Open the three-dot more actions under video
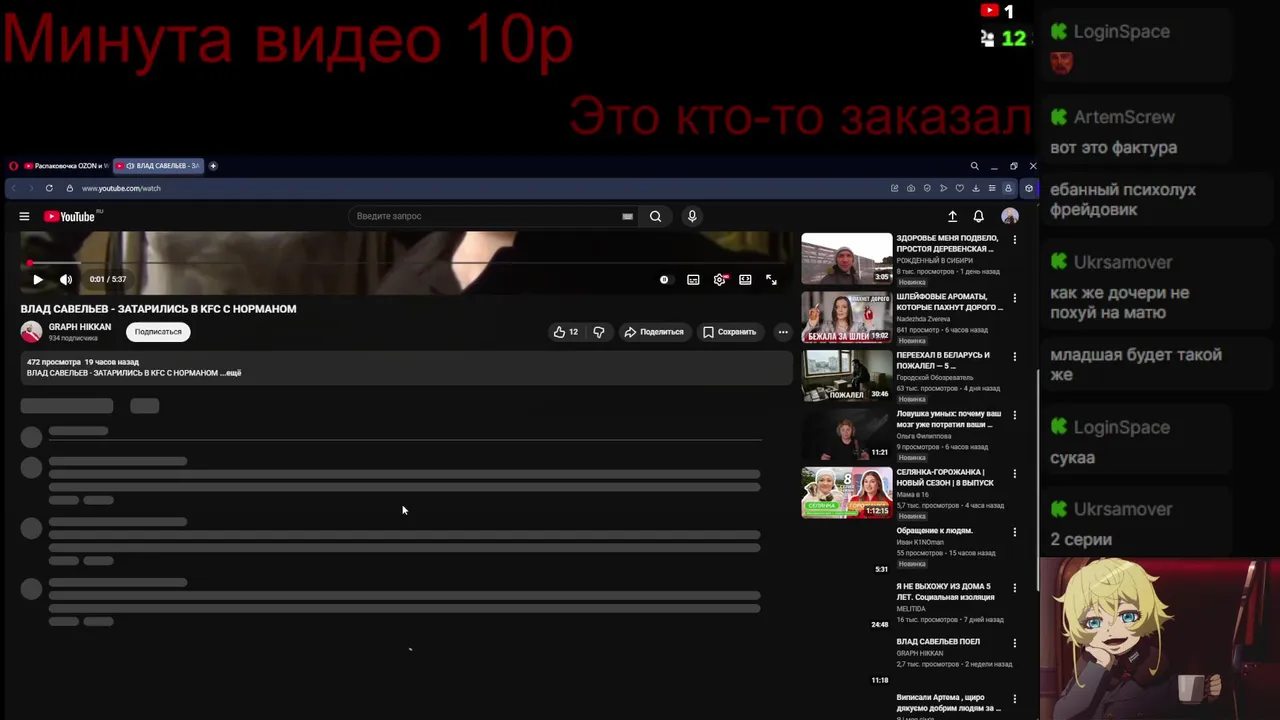 click(x=783, y=332)
